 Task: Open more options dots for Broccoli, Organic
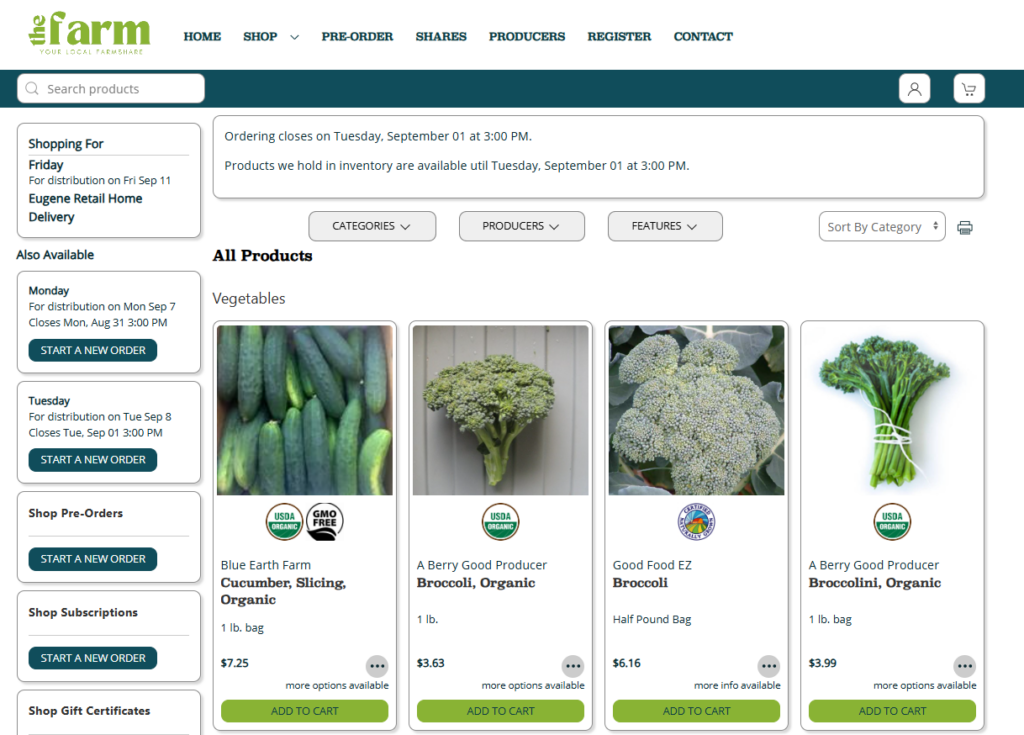(x=573, y=666)
